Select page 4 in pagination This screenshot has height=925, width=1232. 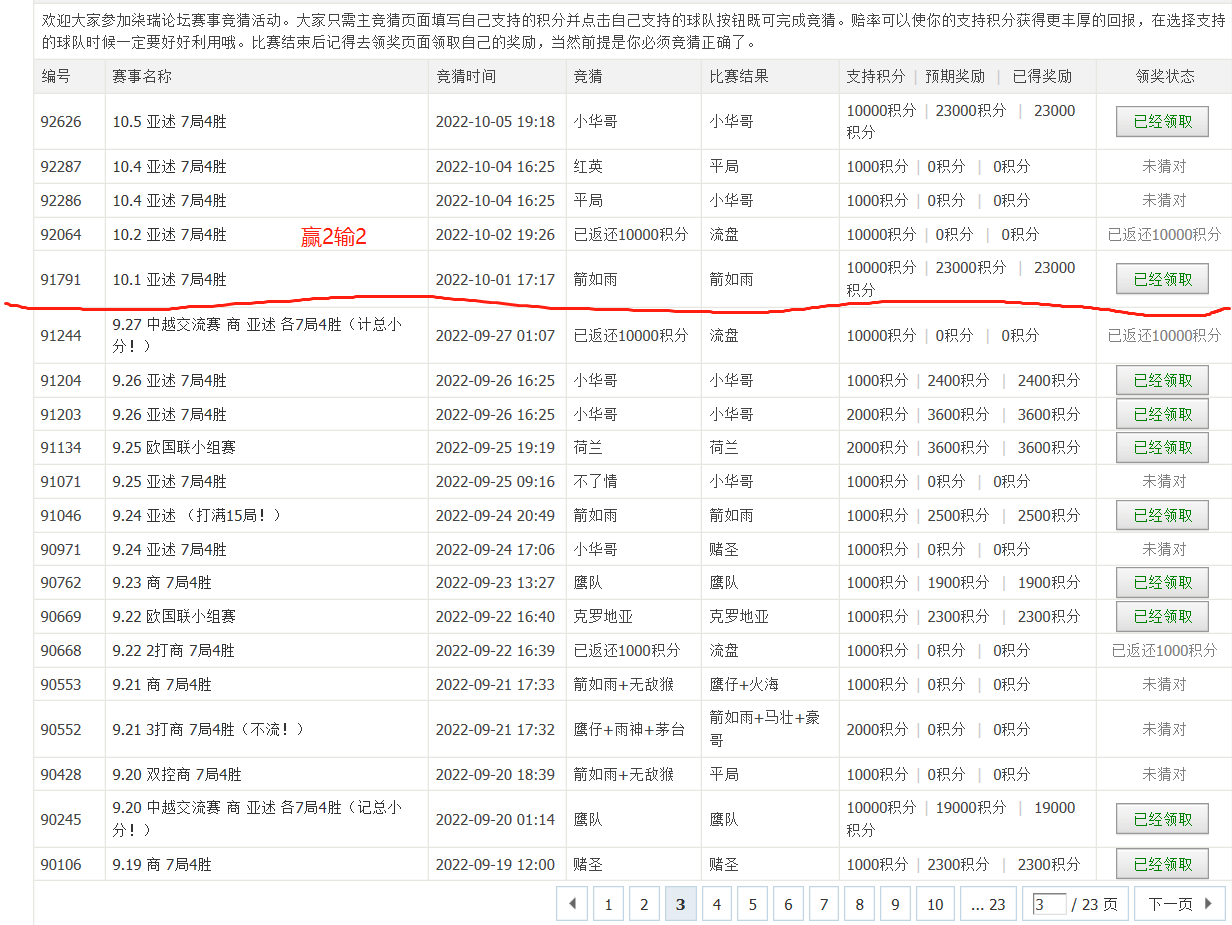click(716, 904)
